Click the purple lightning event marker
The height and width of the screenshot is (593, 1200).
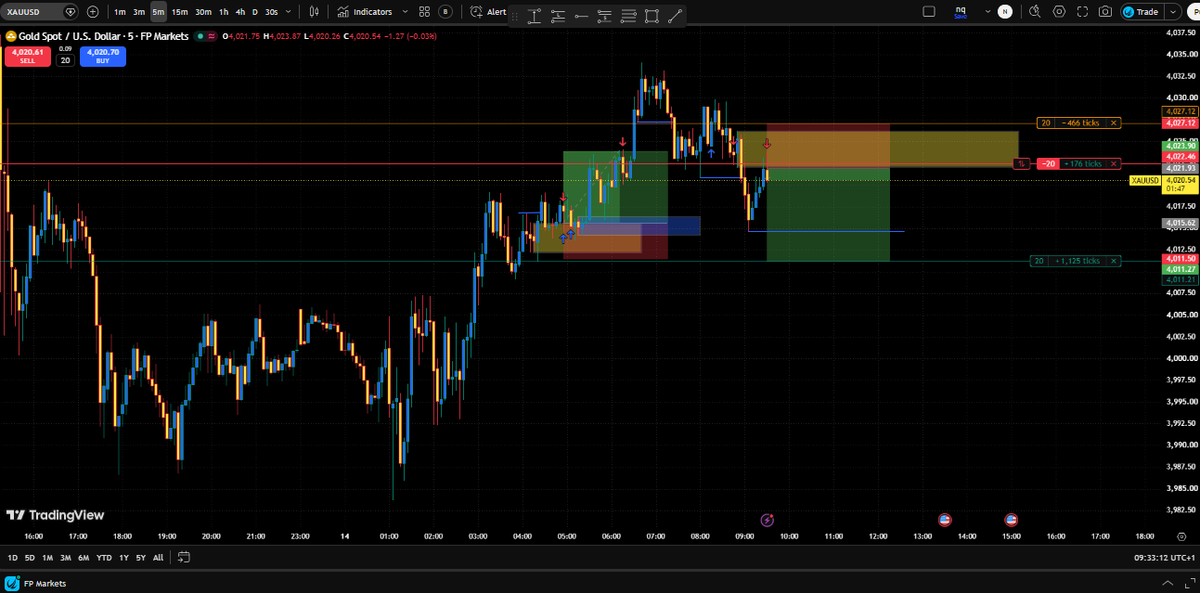click(767, 519)
